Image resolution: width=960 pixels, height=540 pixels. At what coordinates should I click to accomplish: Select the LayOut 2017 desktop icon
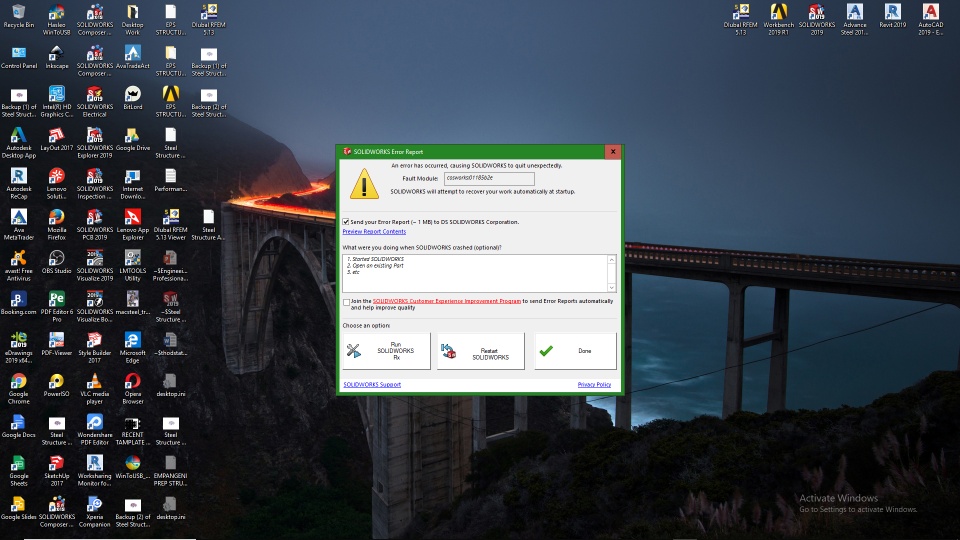coord(56,140)
